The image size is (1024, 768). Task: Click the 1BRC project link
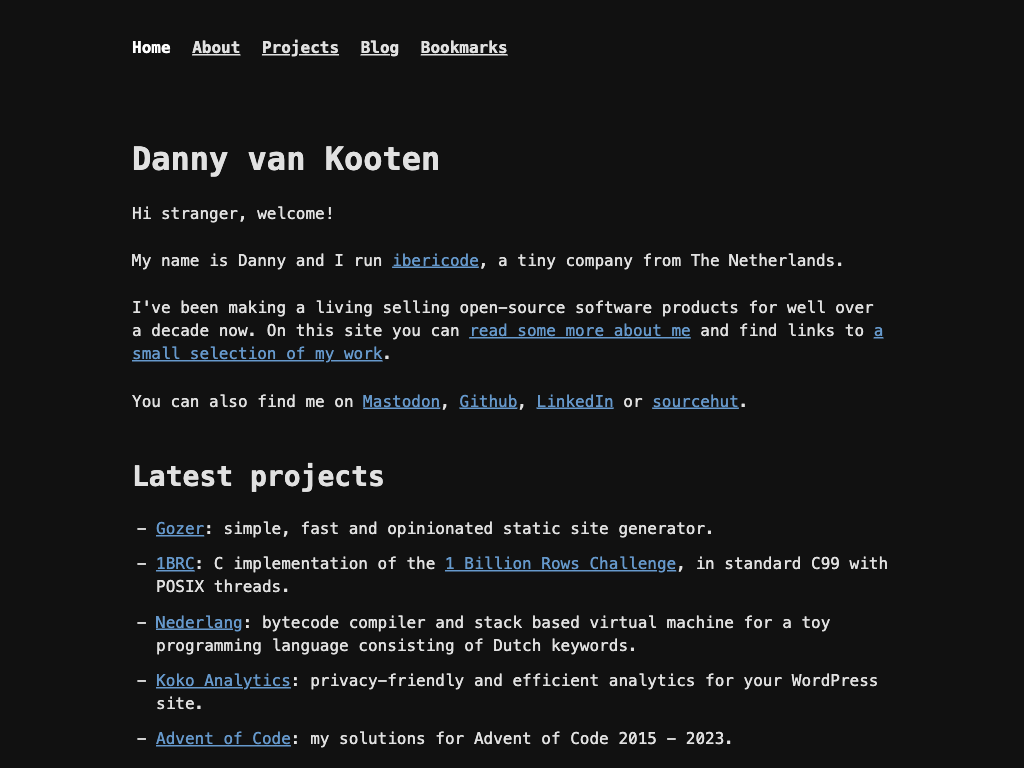pyautogui.click(x=175, y=563)
